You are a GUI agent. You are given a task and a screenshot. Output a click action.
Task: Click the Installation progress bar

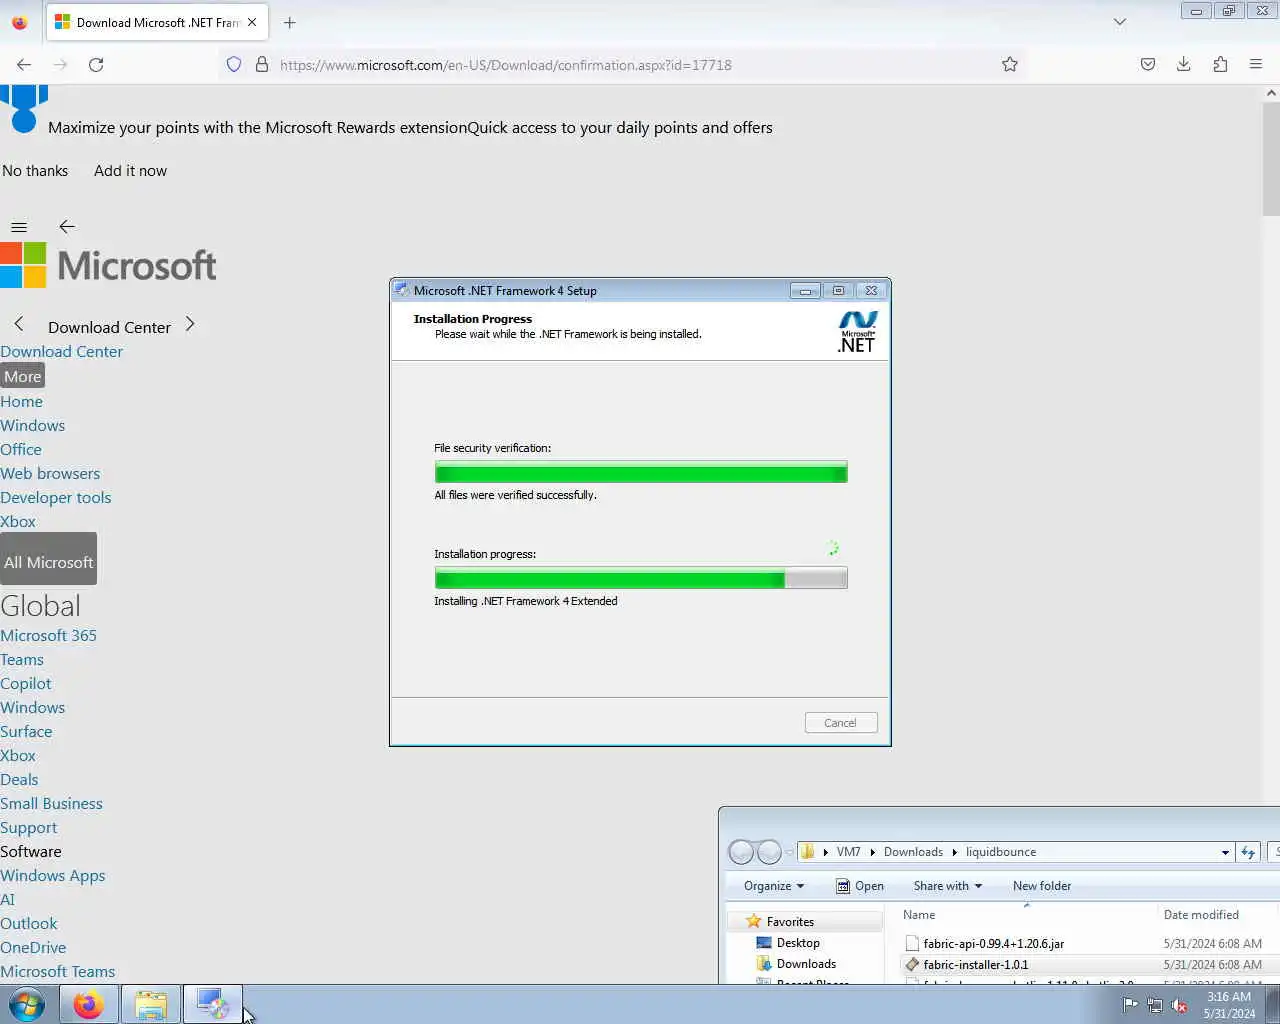pyautogui.click(x=641, y=578)
